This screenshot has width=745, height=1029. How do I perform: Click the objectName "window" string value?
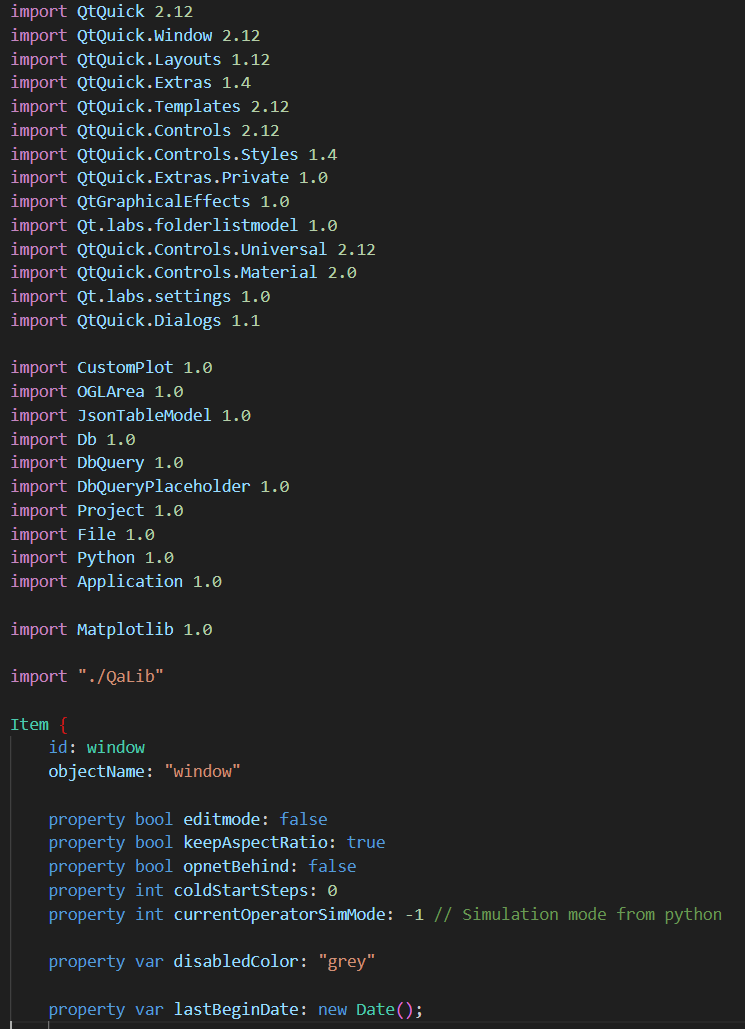[203, 771]
